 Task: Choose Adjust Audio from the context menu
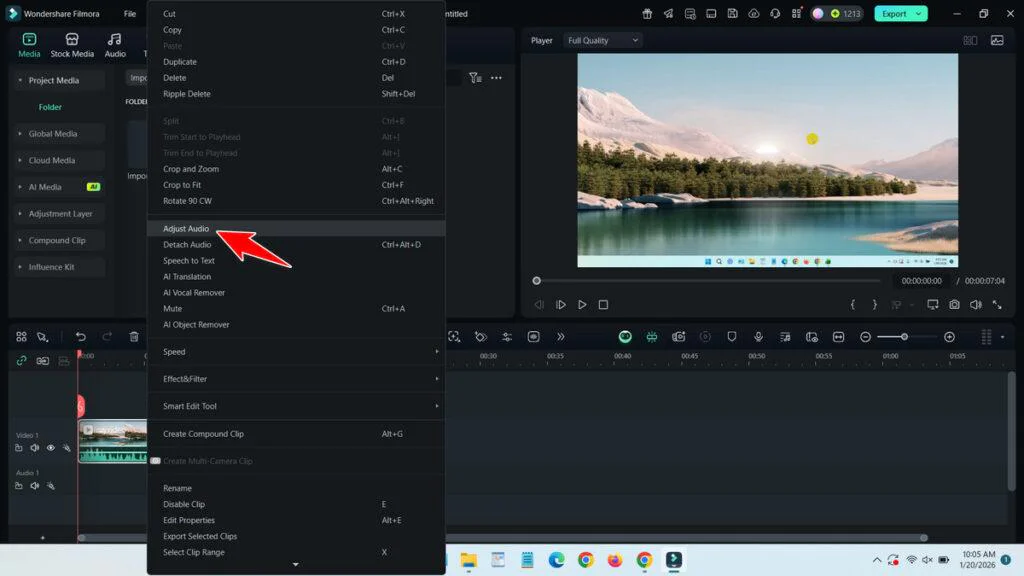[x=187, y=228]
